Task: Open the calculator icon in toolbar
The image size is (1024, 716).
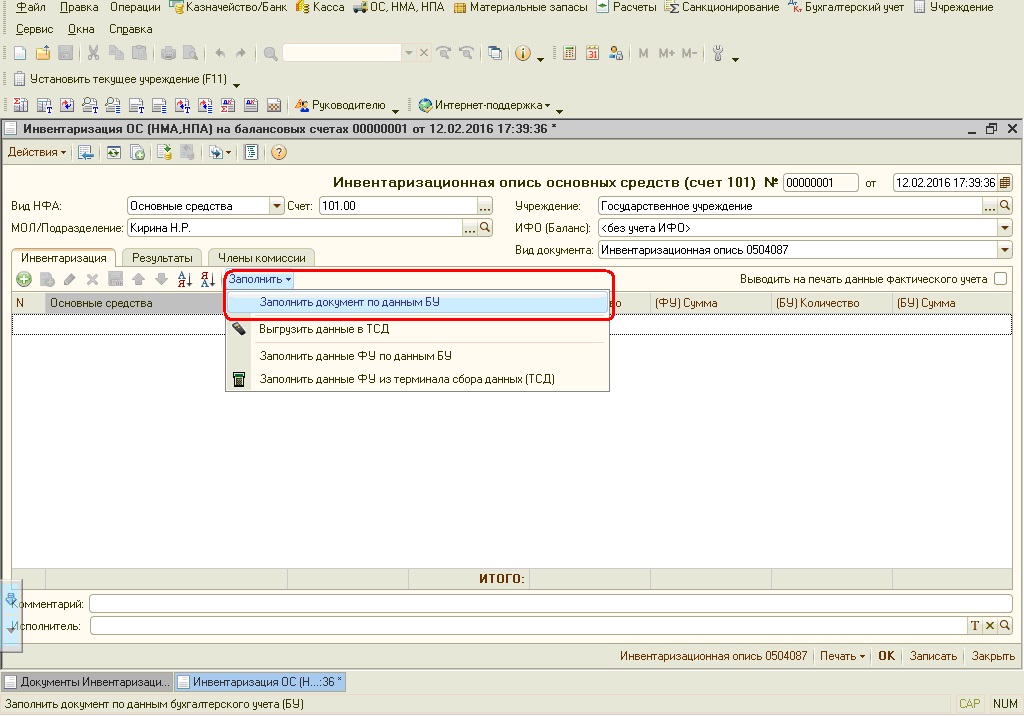Action: pos(570,53)
